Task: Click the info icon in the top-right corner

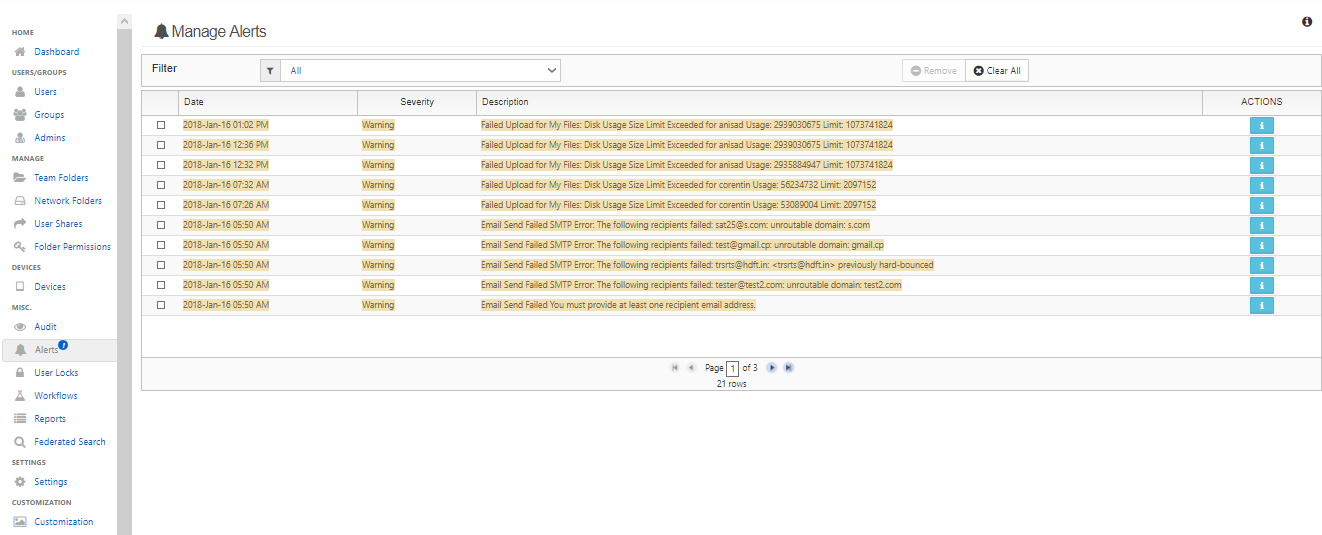Action: pyautogui.click(x=1306, y=22)
